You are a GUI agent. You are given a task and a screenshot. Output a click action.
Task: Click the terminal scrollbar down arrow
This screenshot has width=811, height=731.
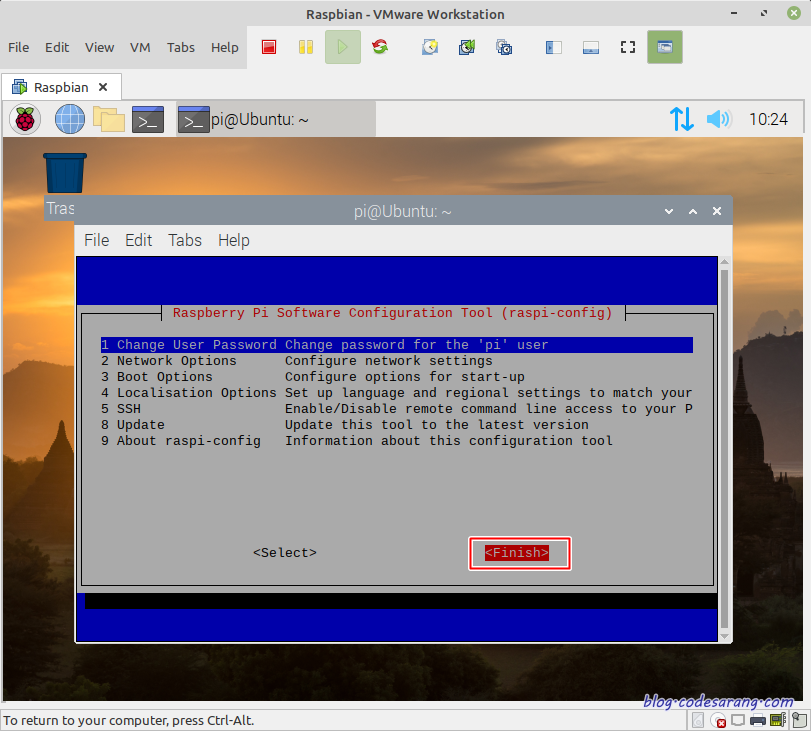tap(725, 636)
